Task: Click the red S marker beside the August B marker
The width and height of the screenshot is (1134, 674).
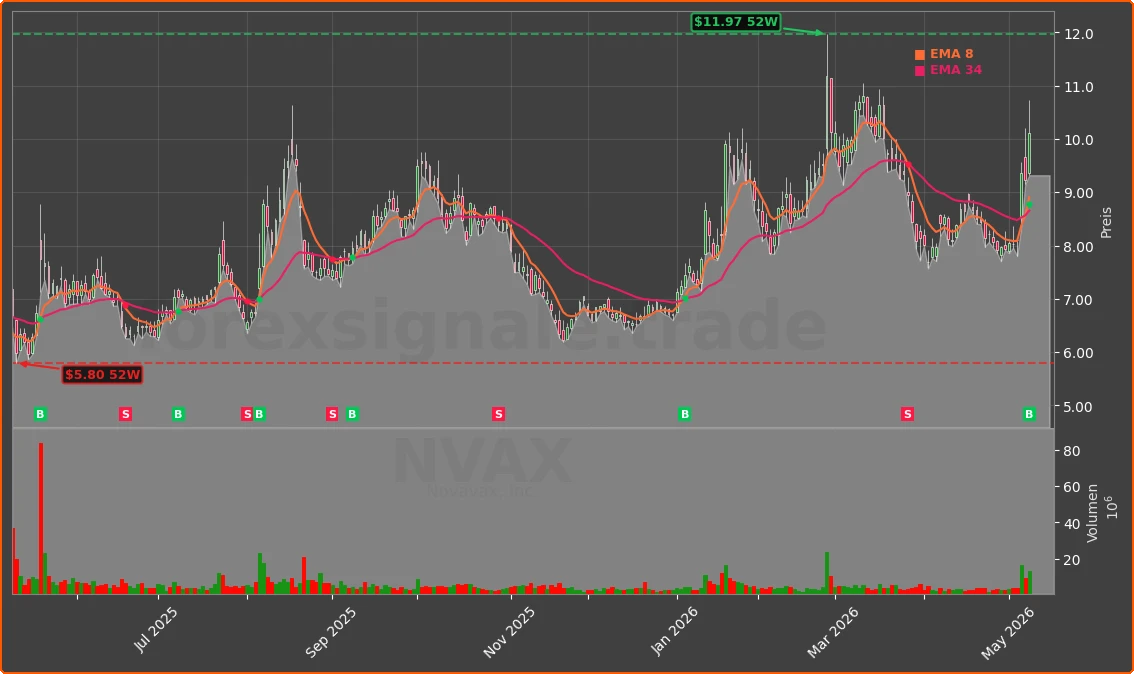Action: pos(247,414)
